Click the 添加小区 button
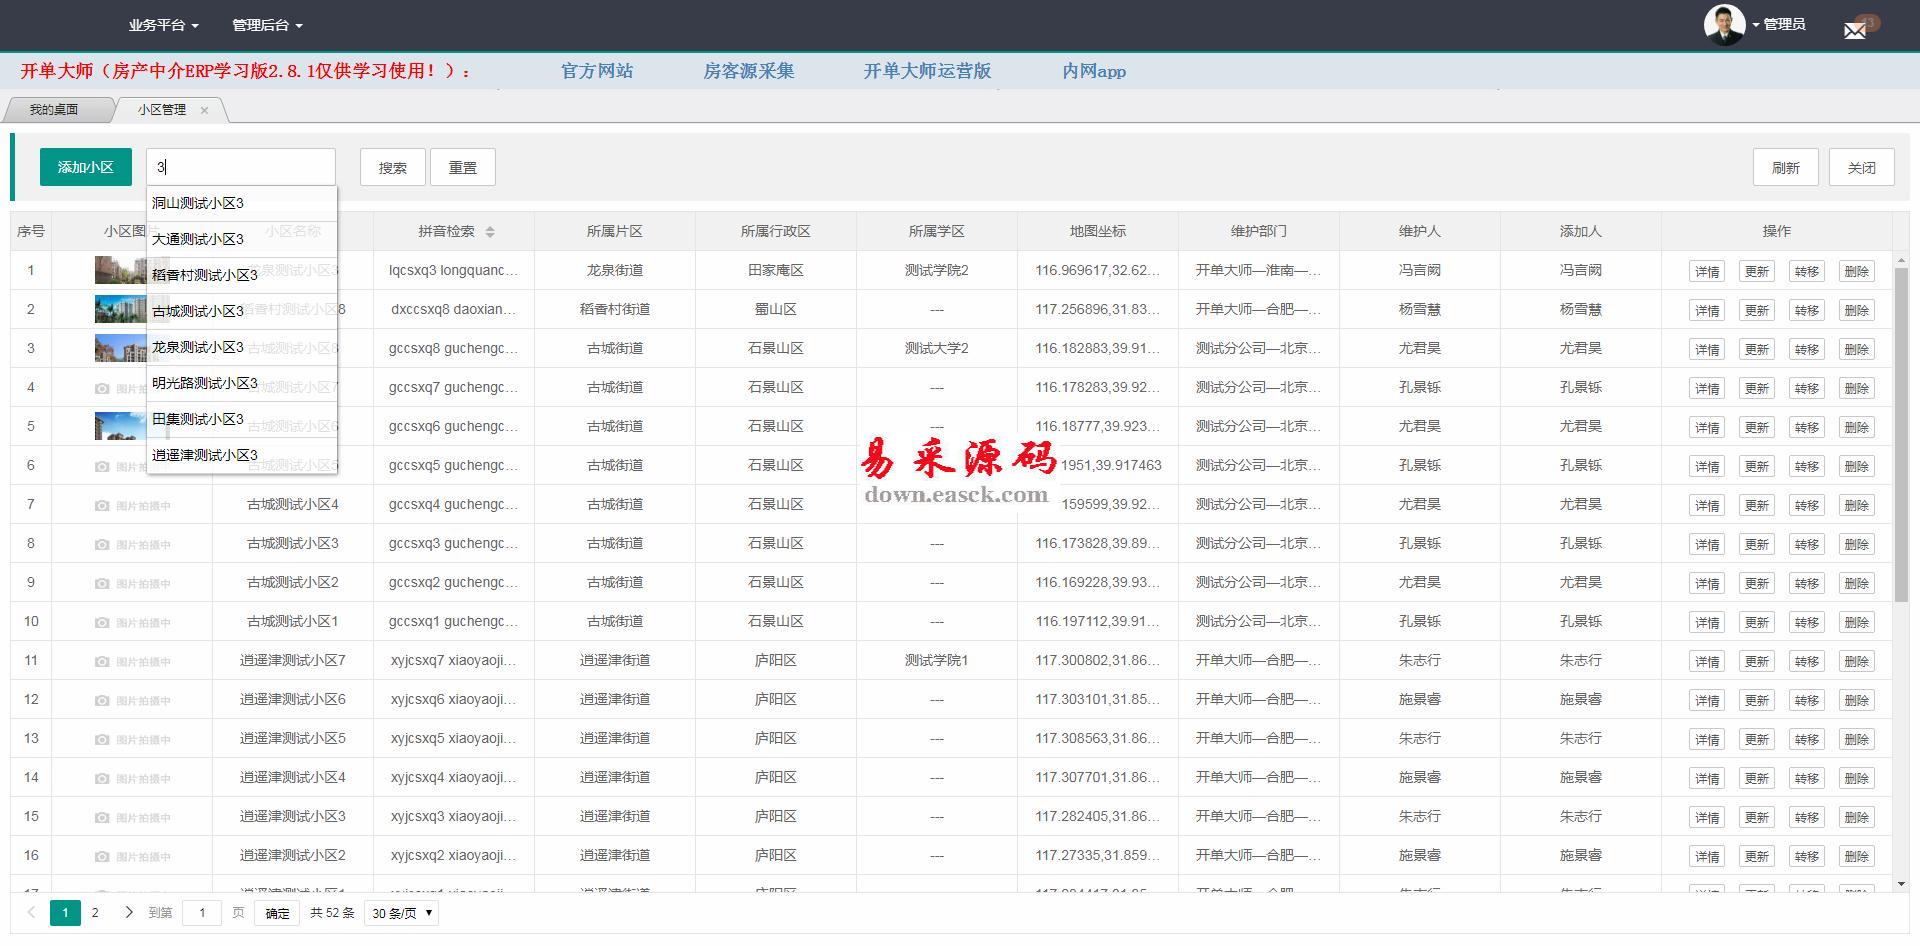 coord(86,167)
